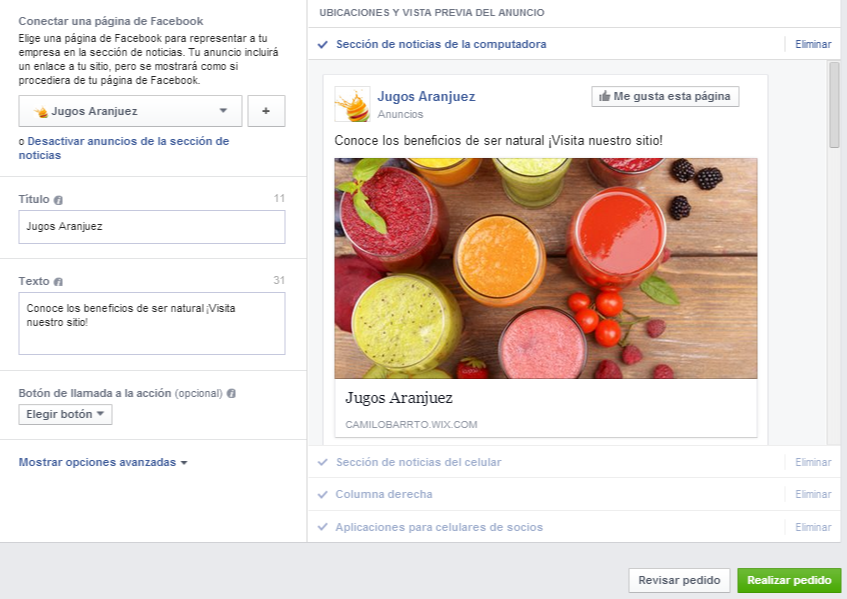The width and height of the screenshot is (847, 599).
Task: Click into the Texto textarea
Action: coord(152,324)
